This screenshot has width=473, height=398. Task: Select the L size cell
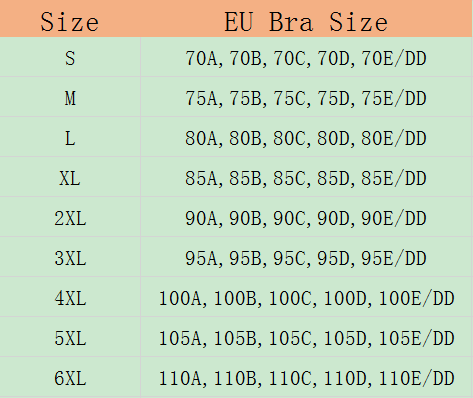(x=70, y=137)
